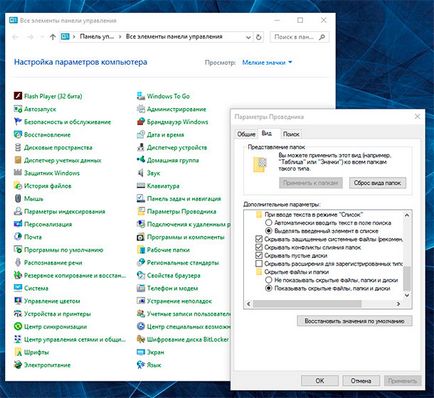
Task: Click Сброс вида папок button
Action: tap(377, 183)
